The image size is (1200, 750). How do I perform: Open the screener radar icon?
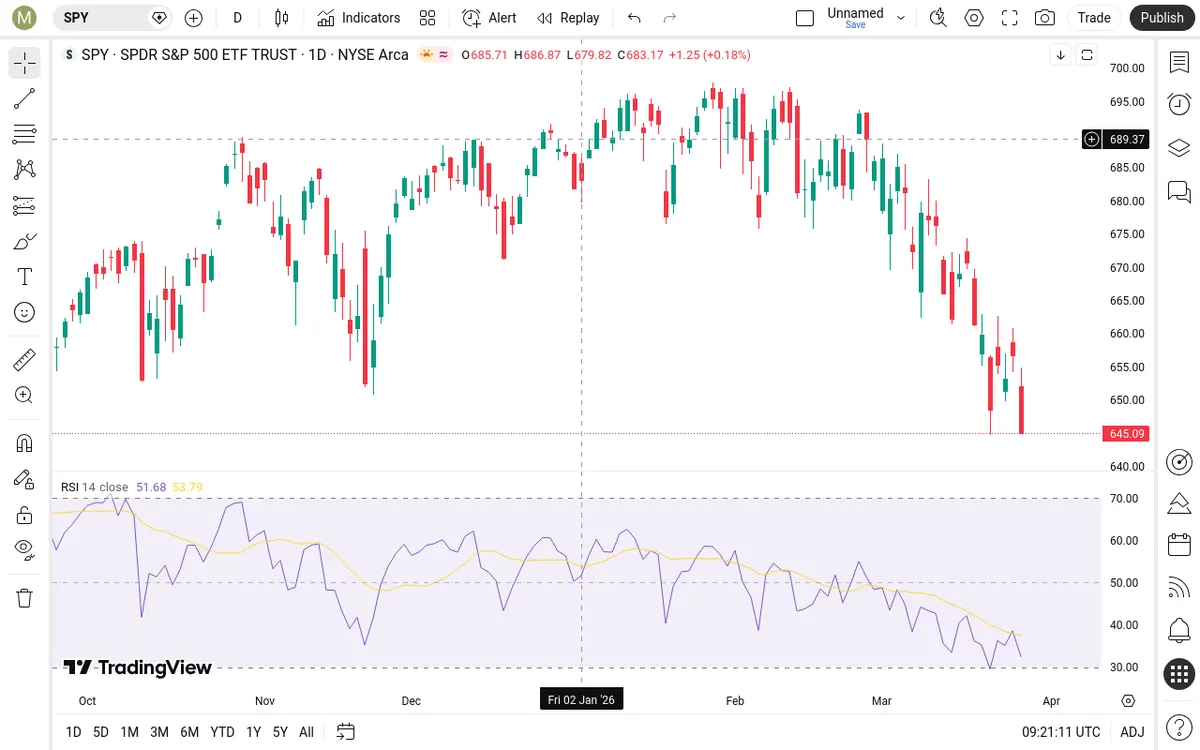(x=1179, y=462)
